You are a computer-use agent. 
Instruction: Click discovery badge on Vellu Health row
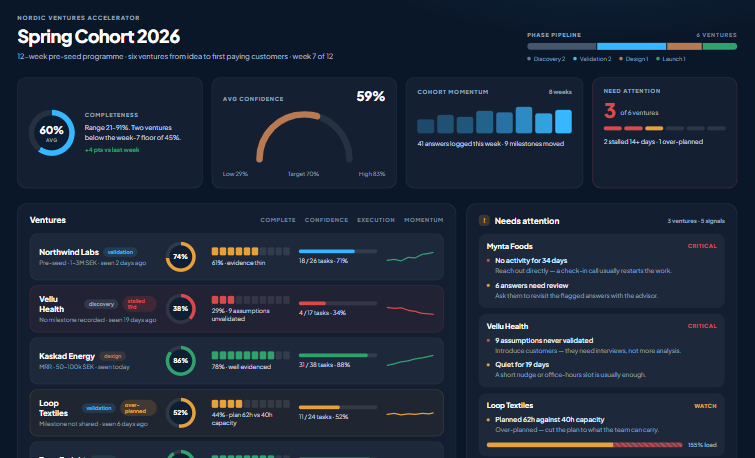tap(101, 304)
